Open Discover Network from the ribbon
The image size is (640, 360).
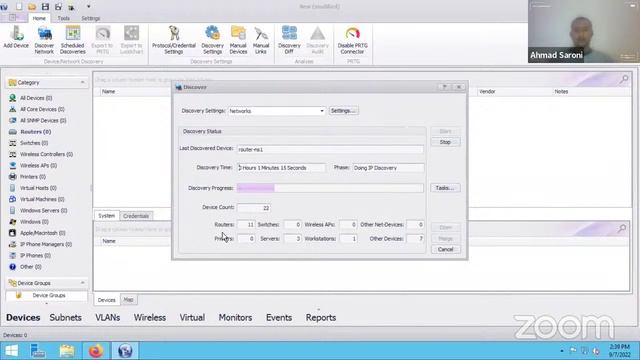tap(44, 40)
